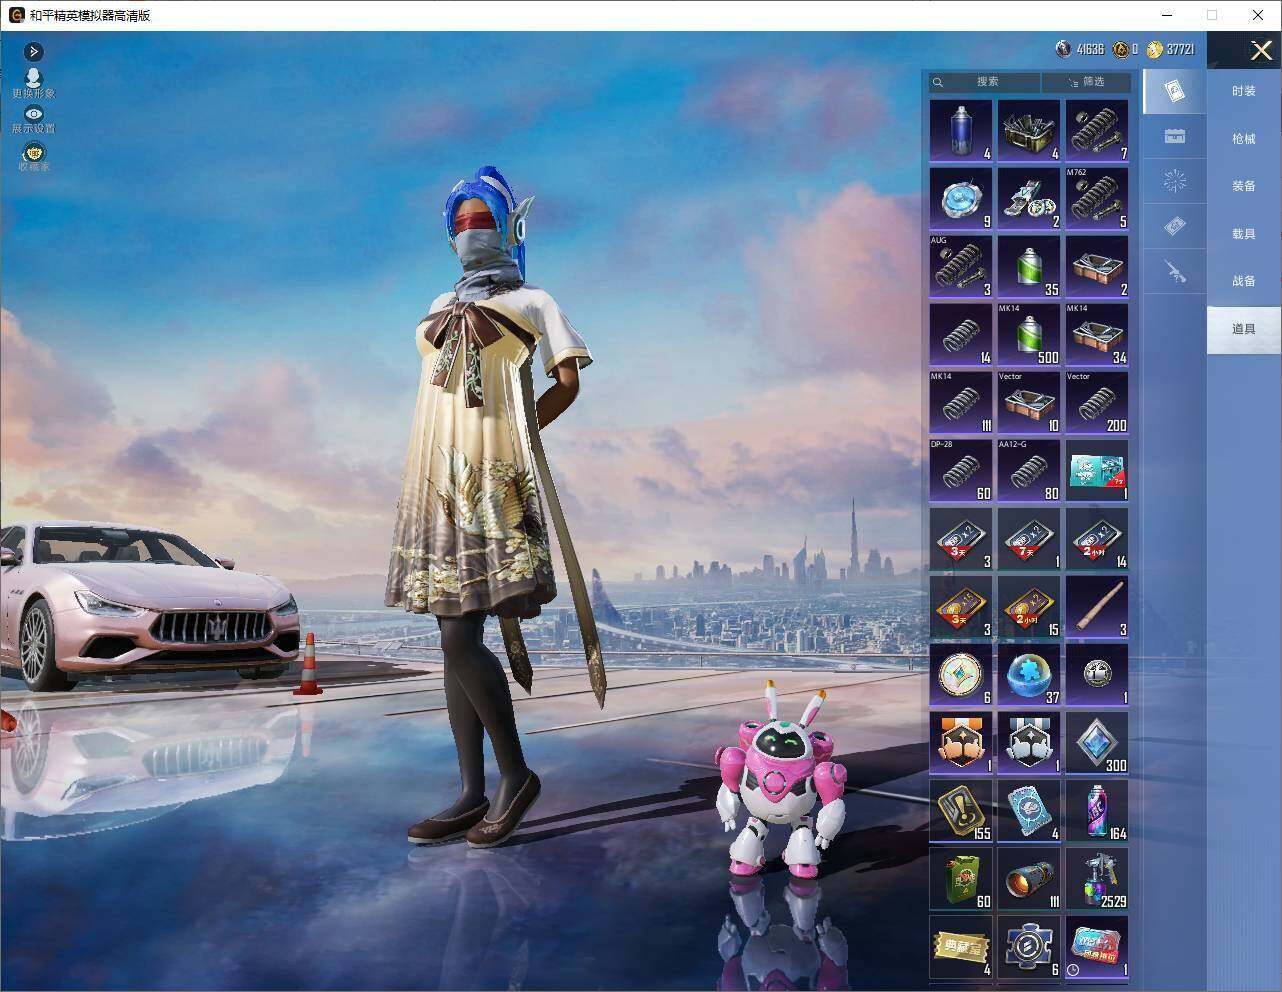Screen dimensions: 1282x992
Task: Select the Vector parts box with 10
Action: coord(1029,402)
